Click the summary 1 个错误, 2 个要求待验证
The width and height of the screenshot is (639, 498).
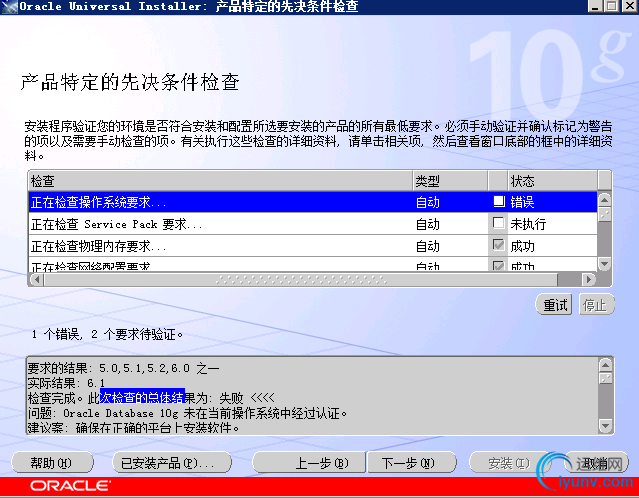point(107,335)
